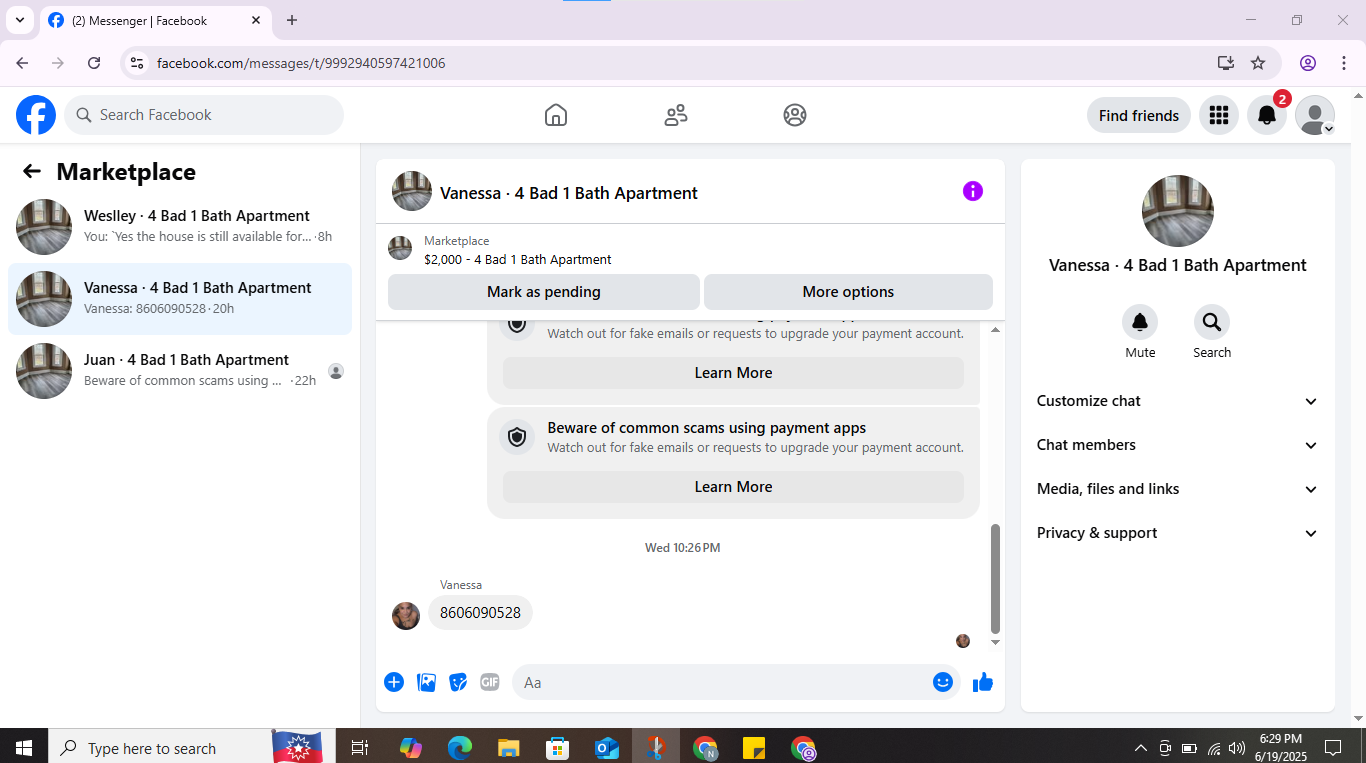This screenshot has height=763, width=1366.
Task: Show hidden system tray icons
Action: click(x=1140, y=748)
